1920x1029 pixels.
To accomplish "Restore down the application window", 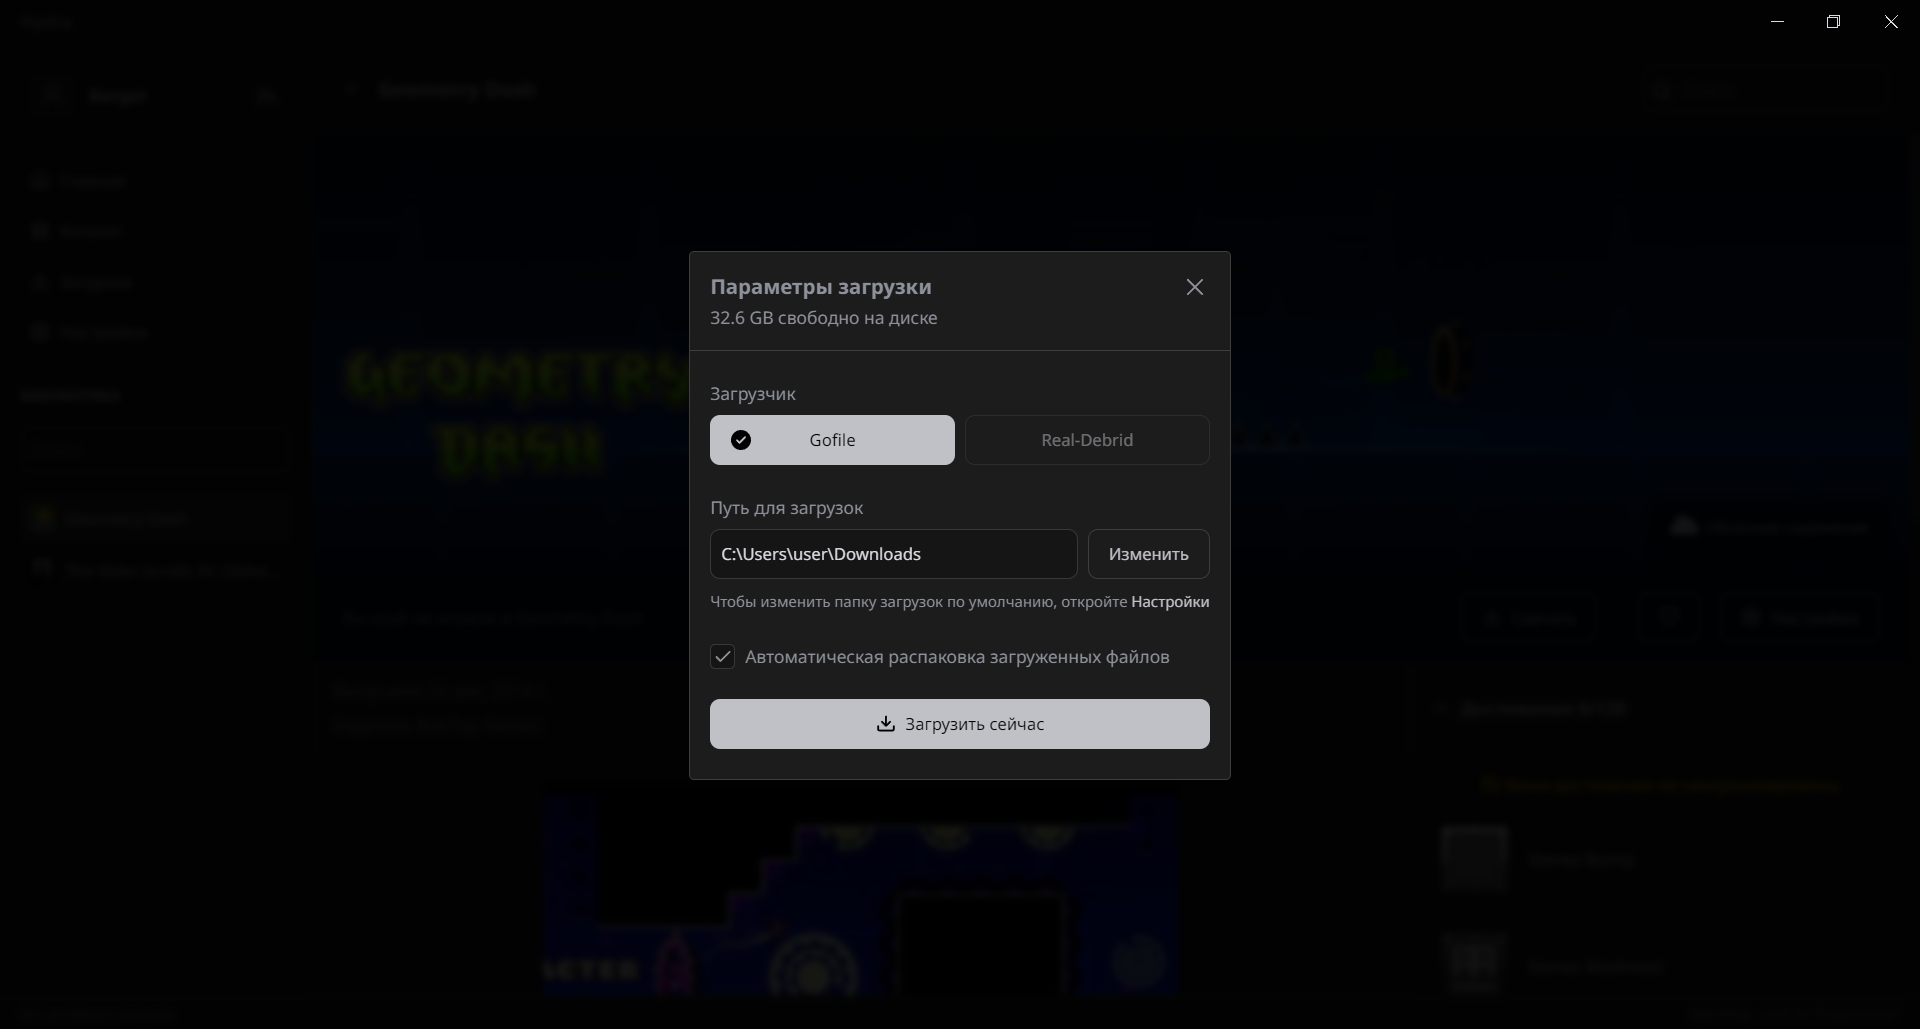I will [x=1833, y=21].
